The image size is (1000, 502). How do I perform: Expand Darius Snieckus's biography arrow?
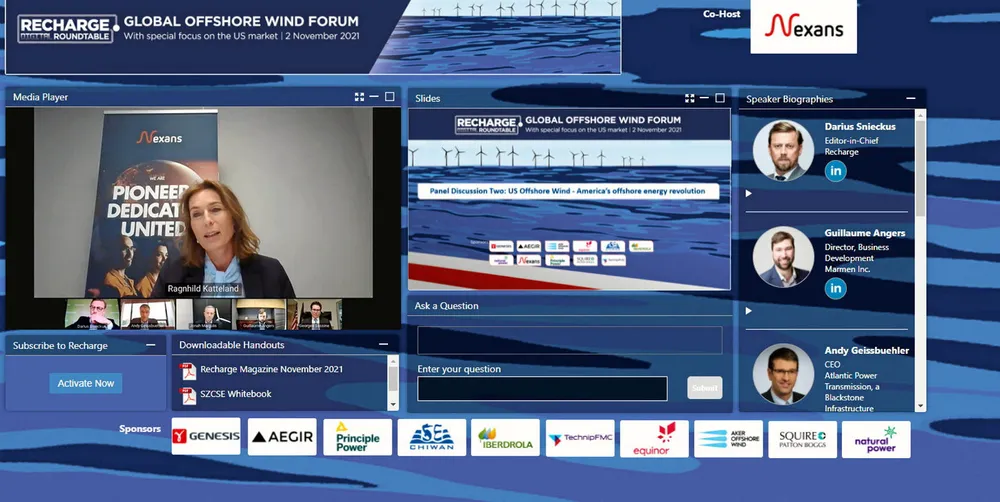pos(750,194)
